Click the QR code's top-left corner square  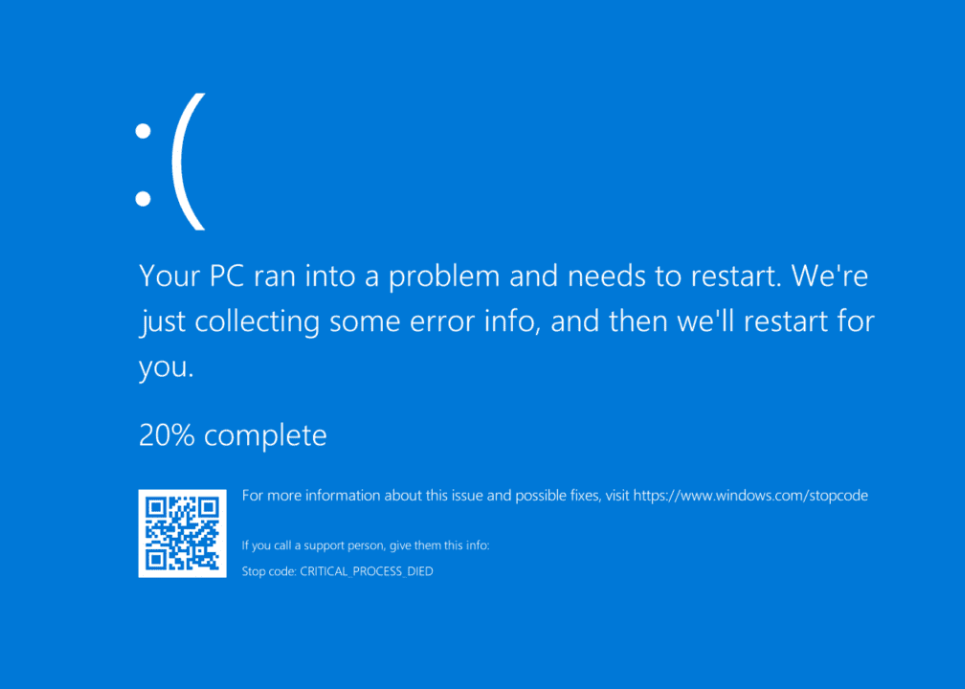(x=155, y=506)
